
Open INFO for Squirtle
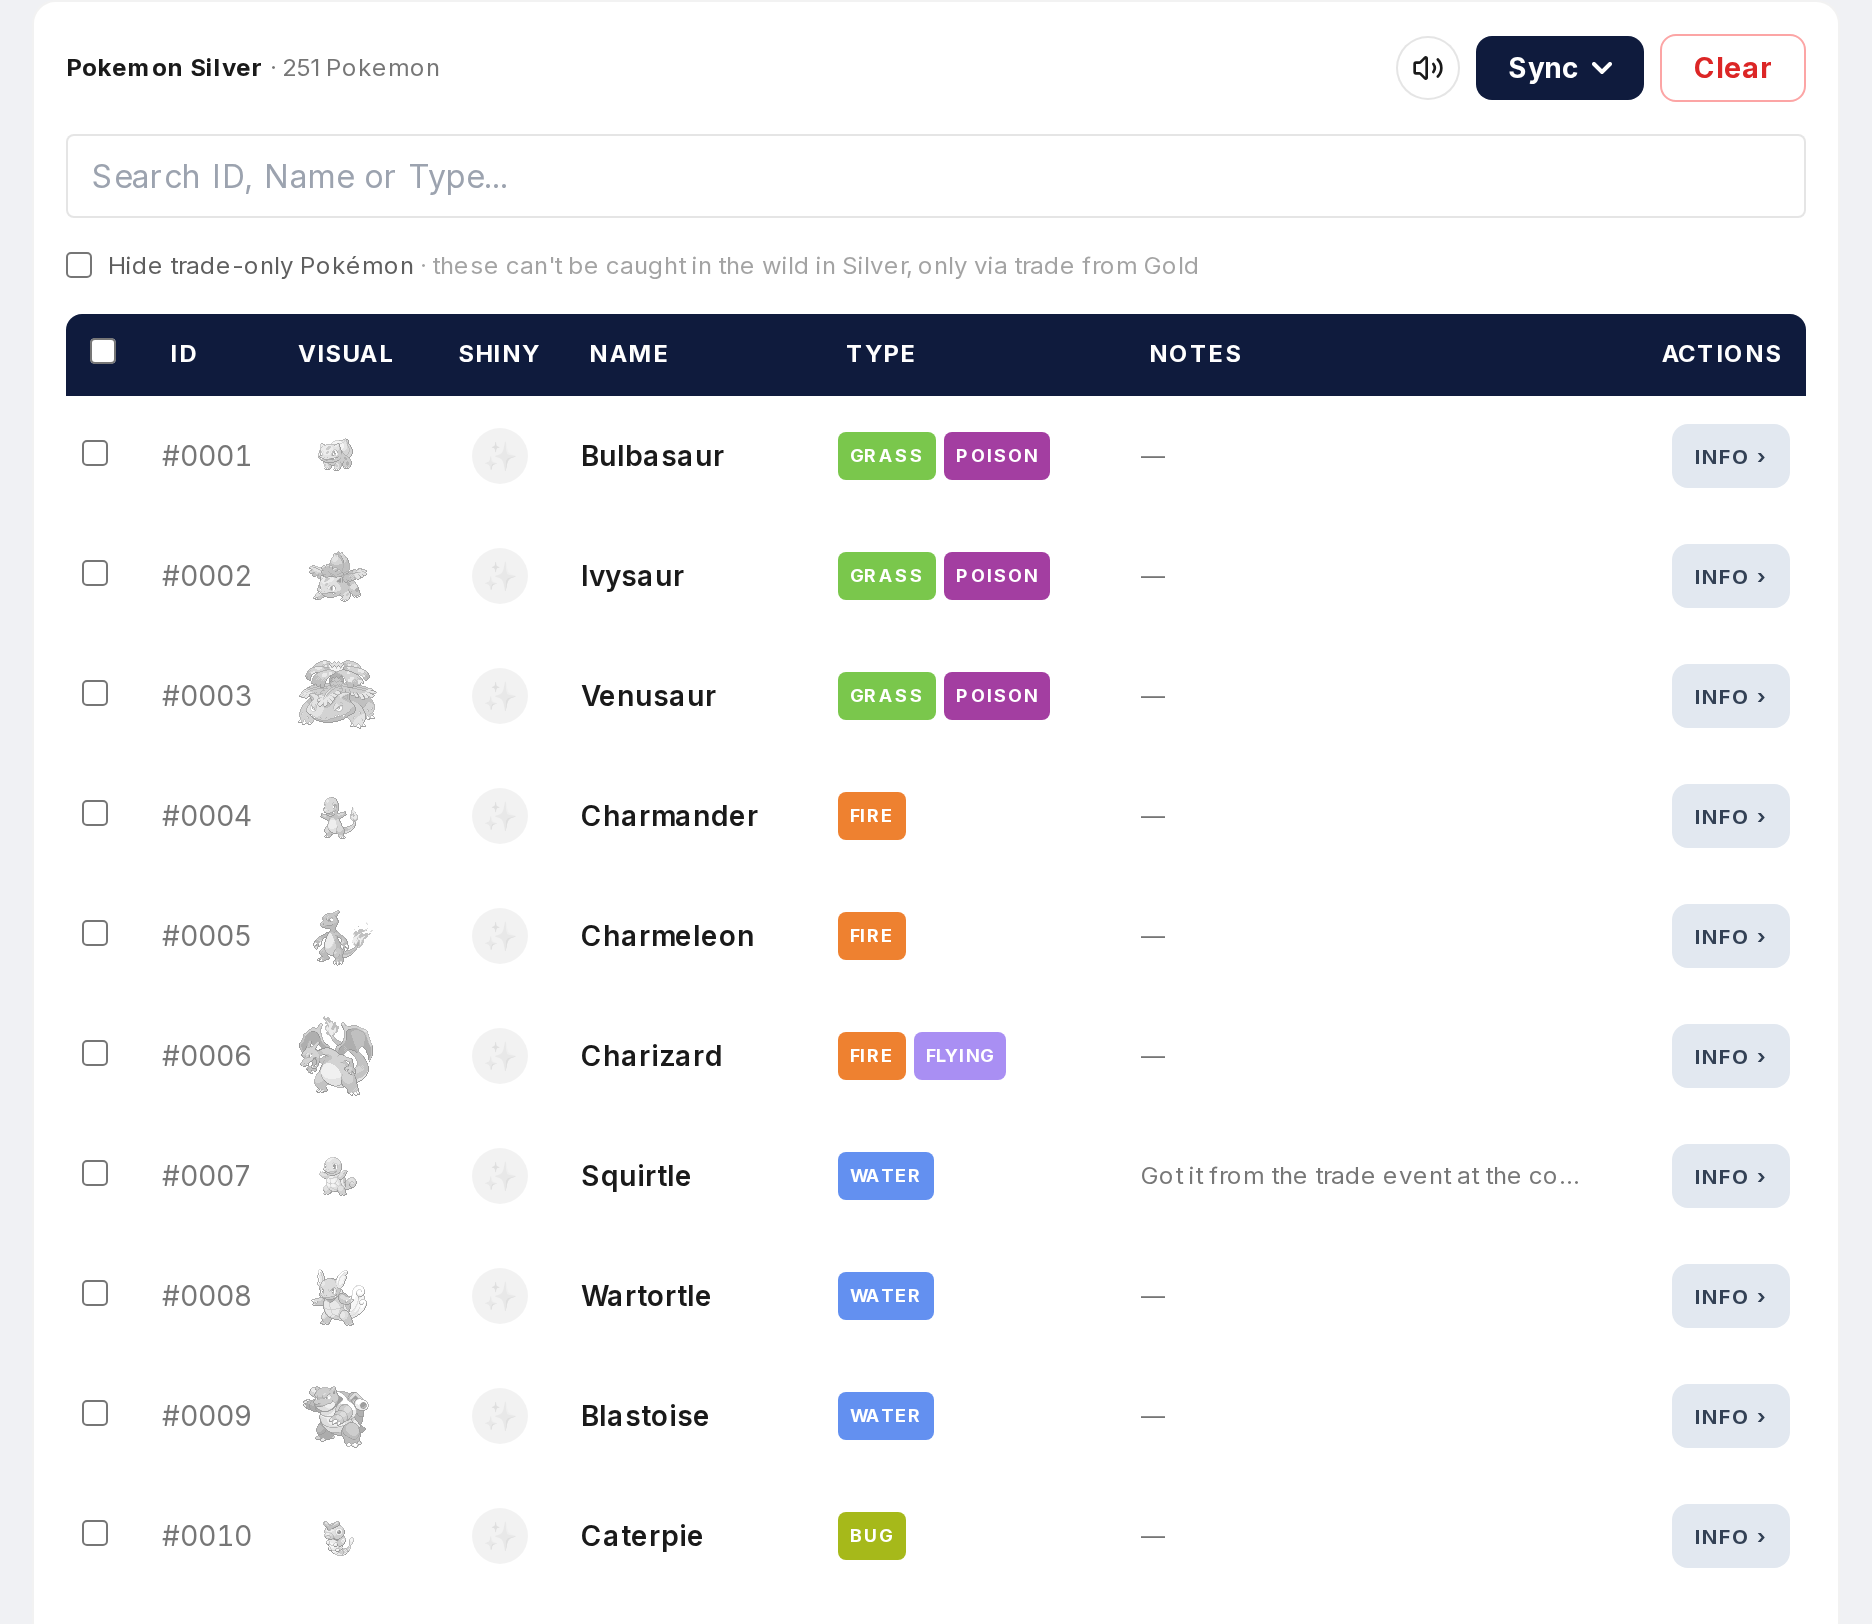[x=1730, y=1176]
